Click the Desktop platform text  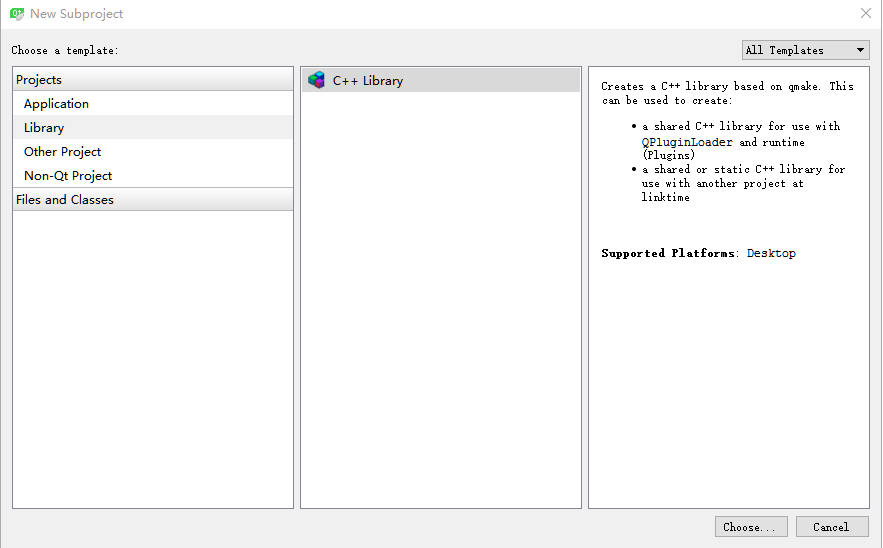[x=771, y=253]
